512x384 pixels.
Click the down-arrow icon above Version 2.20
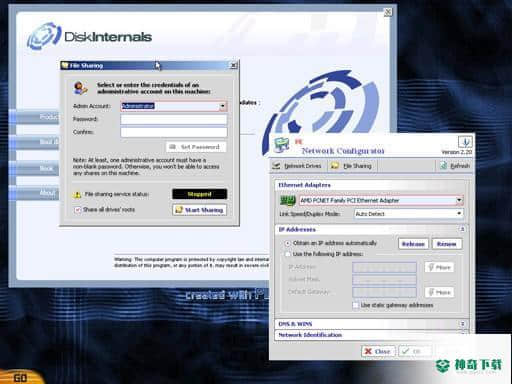coord(465,142)
